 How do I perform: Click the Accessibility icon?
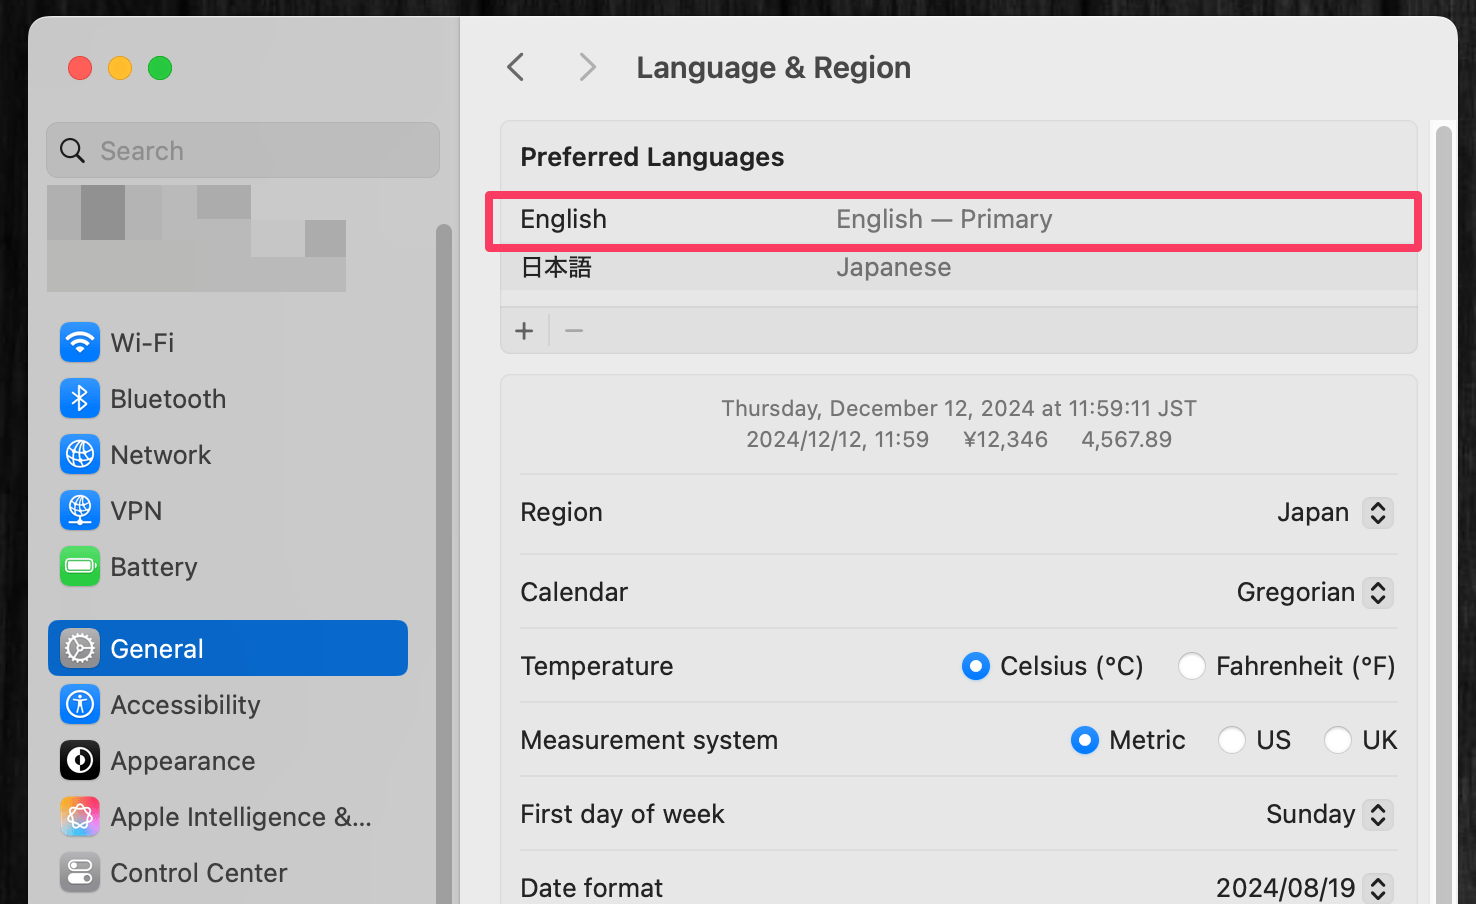coord(80,704)
